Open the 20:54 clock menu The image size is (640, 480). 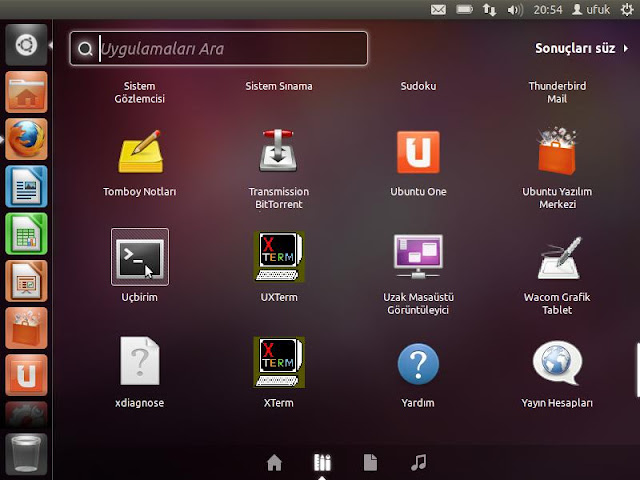coord(548,9)
